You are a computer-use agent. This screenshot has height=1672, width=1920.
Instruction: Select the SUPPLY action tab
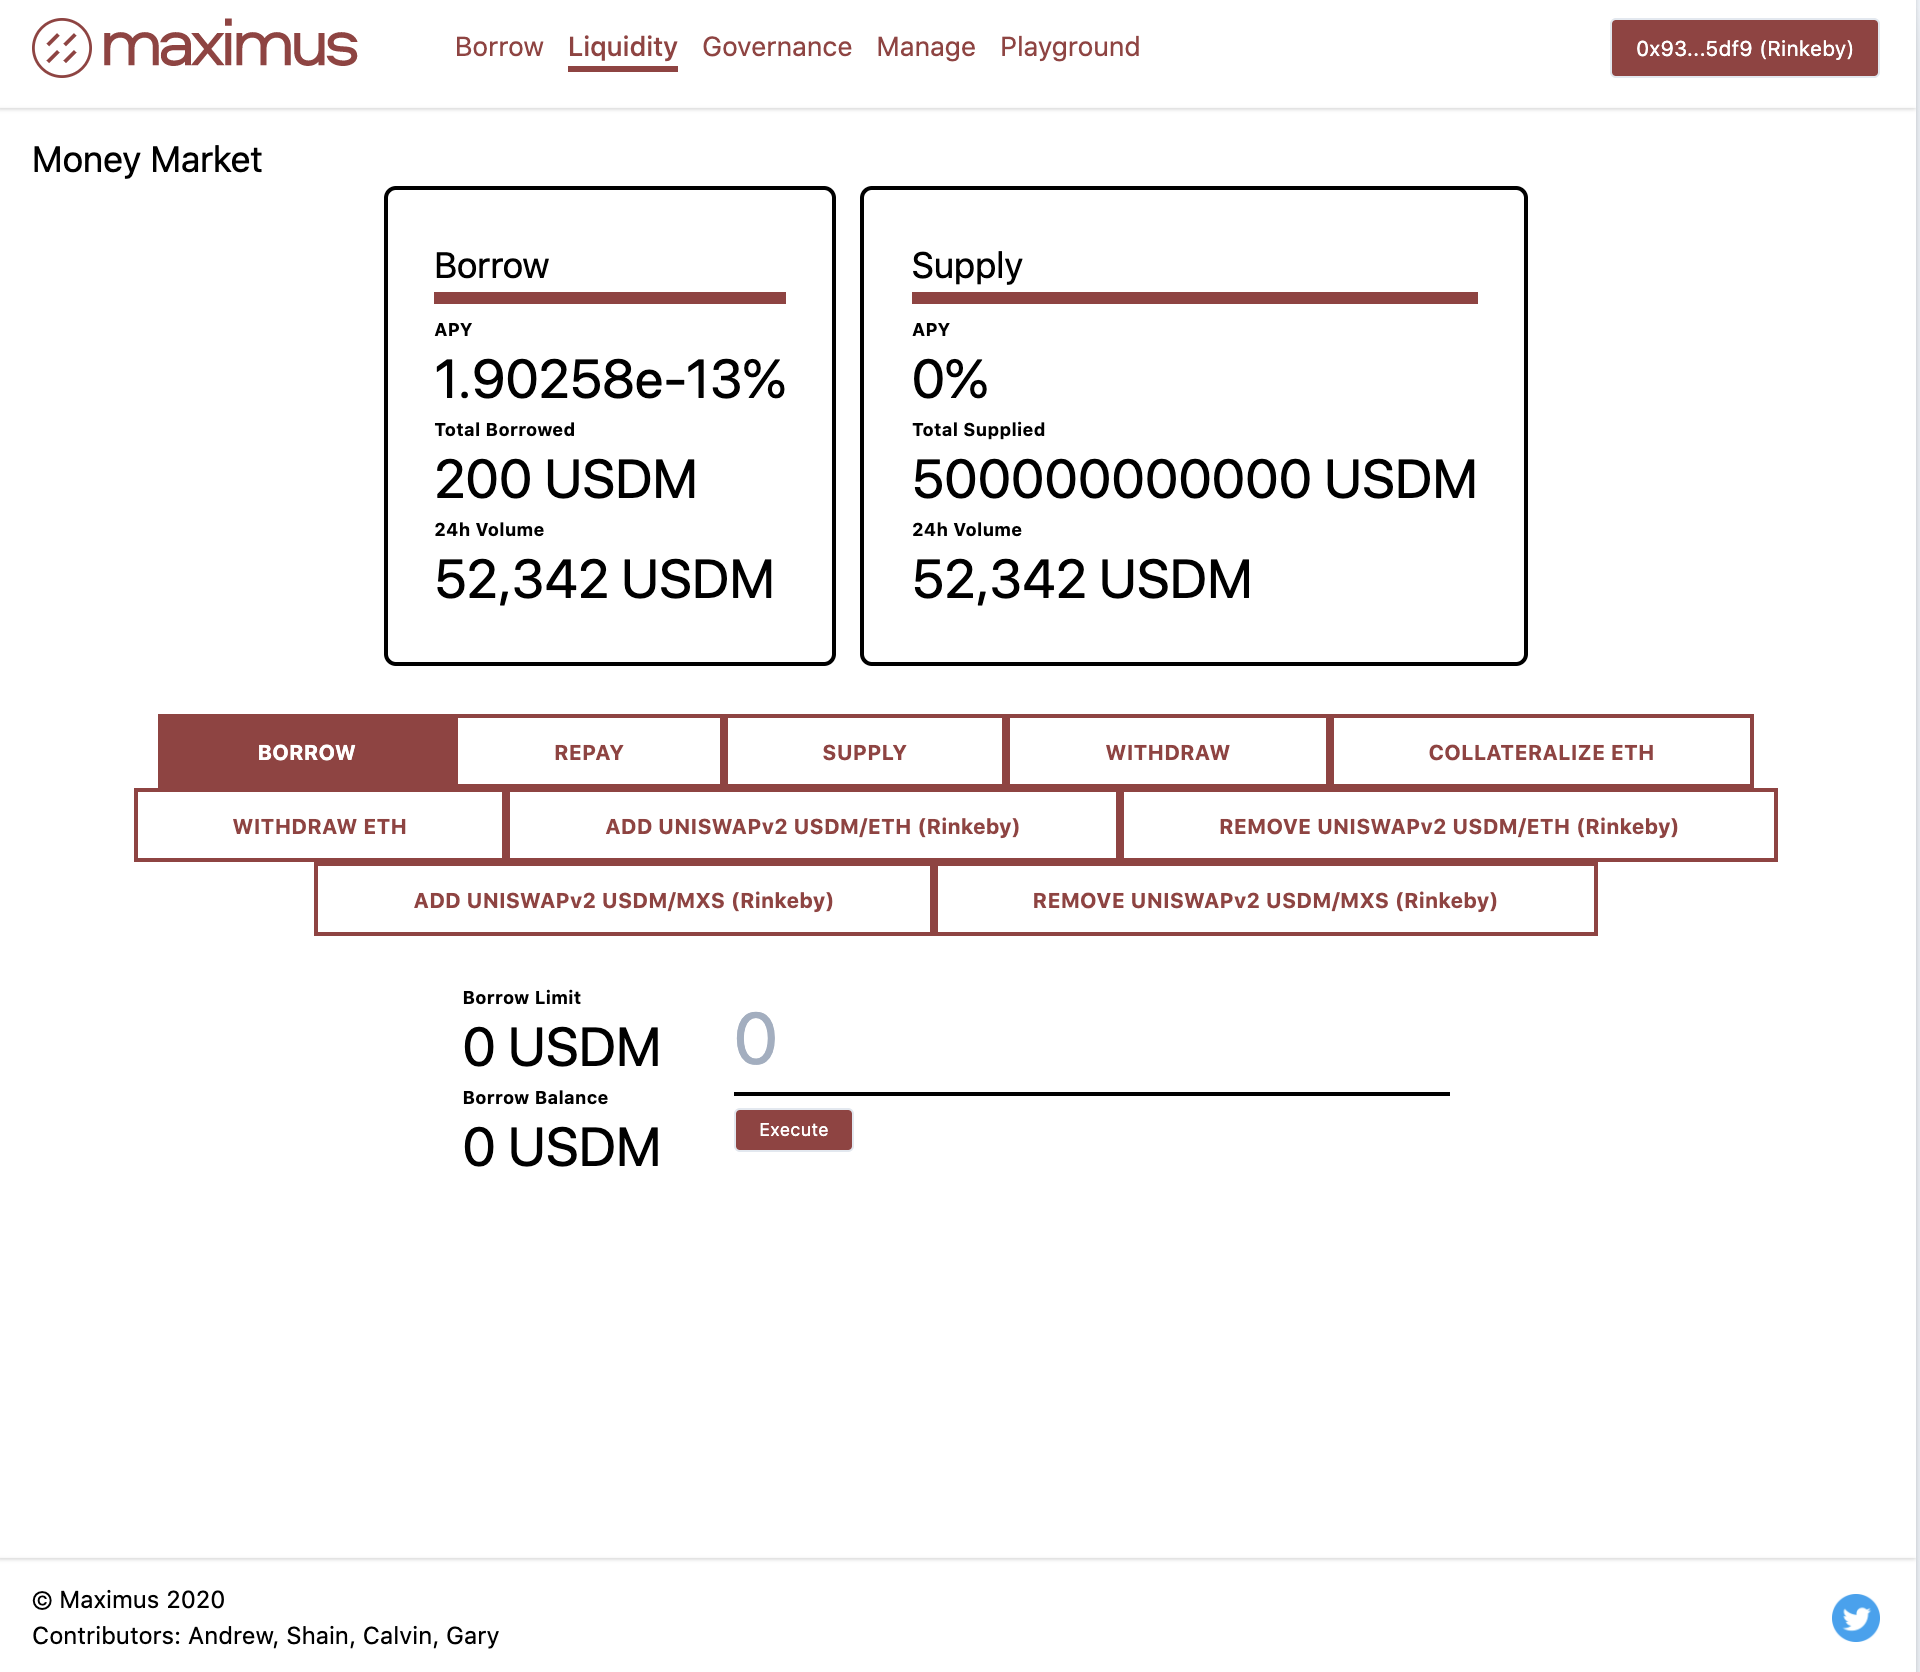(864, 752)
